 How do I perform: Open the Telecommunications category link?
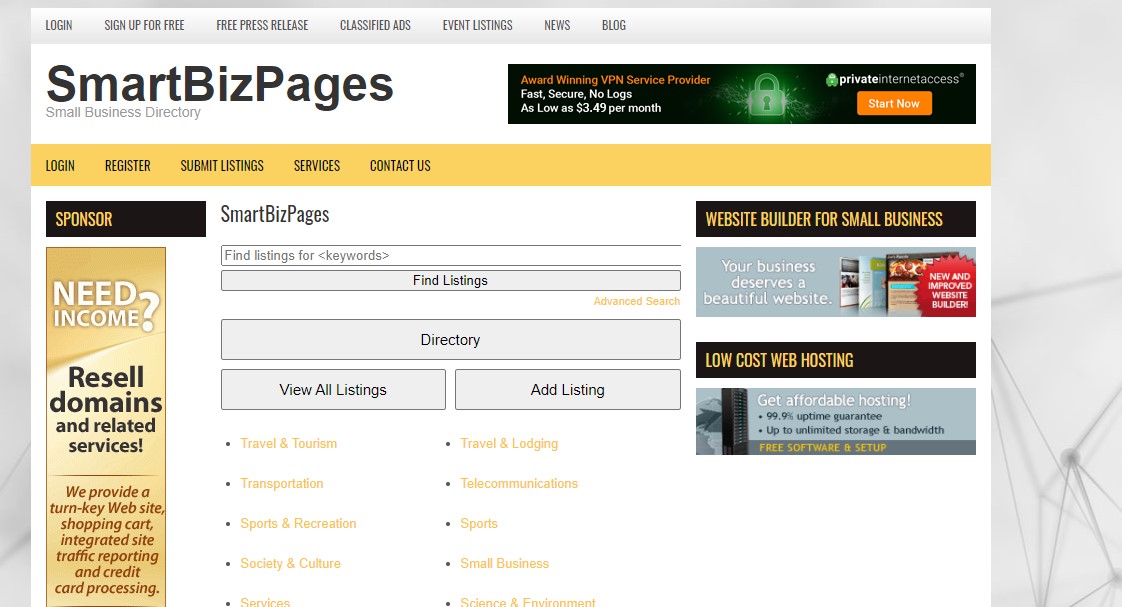[519, 483]
